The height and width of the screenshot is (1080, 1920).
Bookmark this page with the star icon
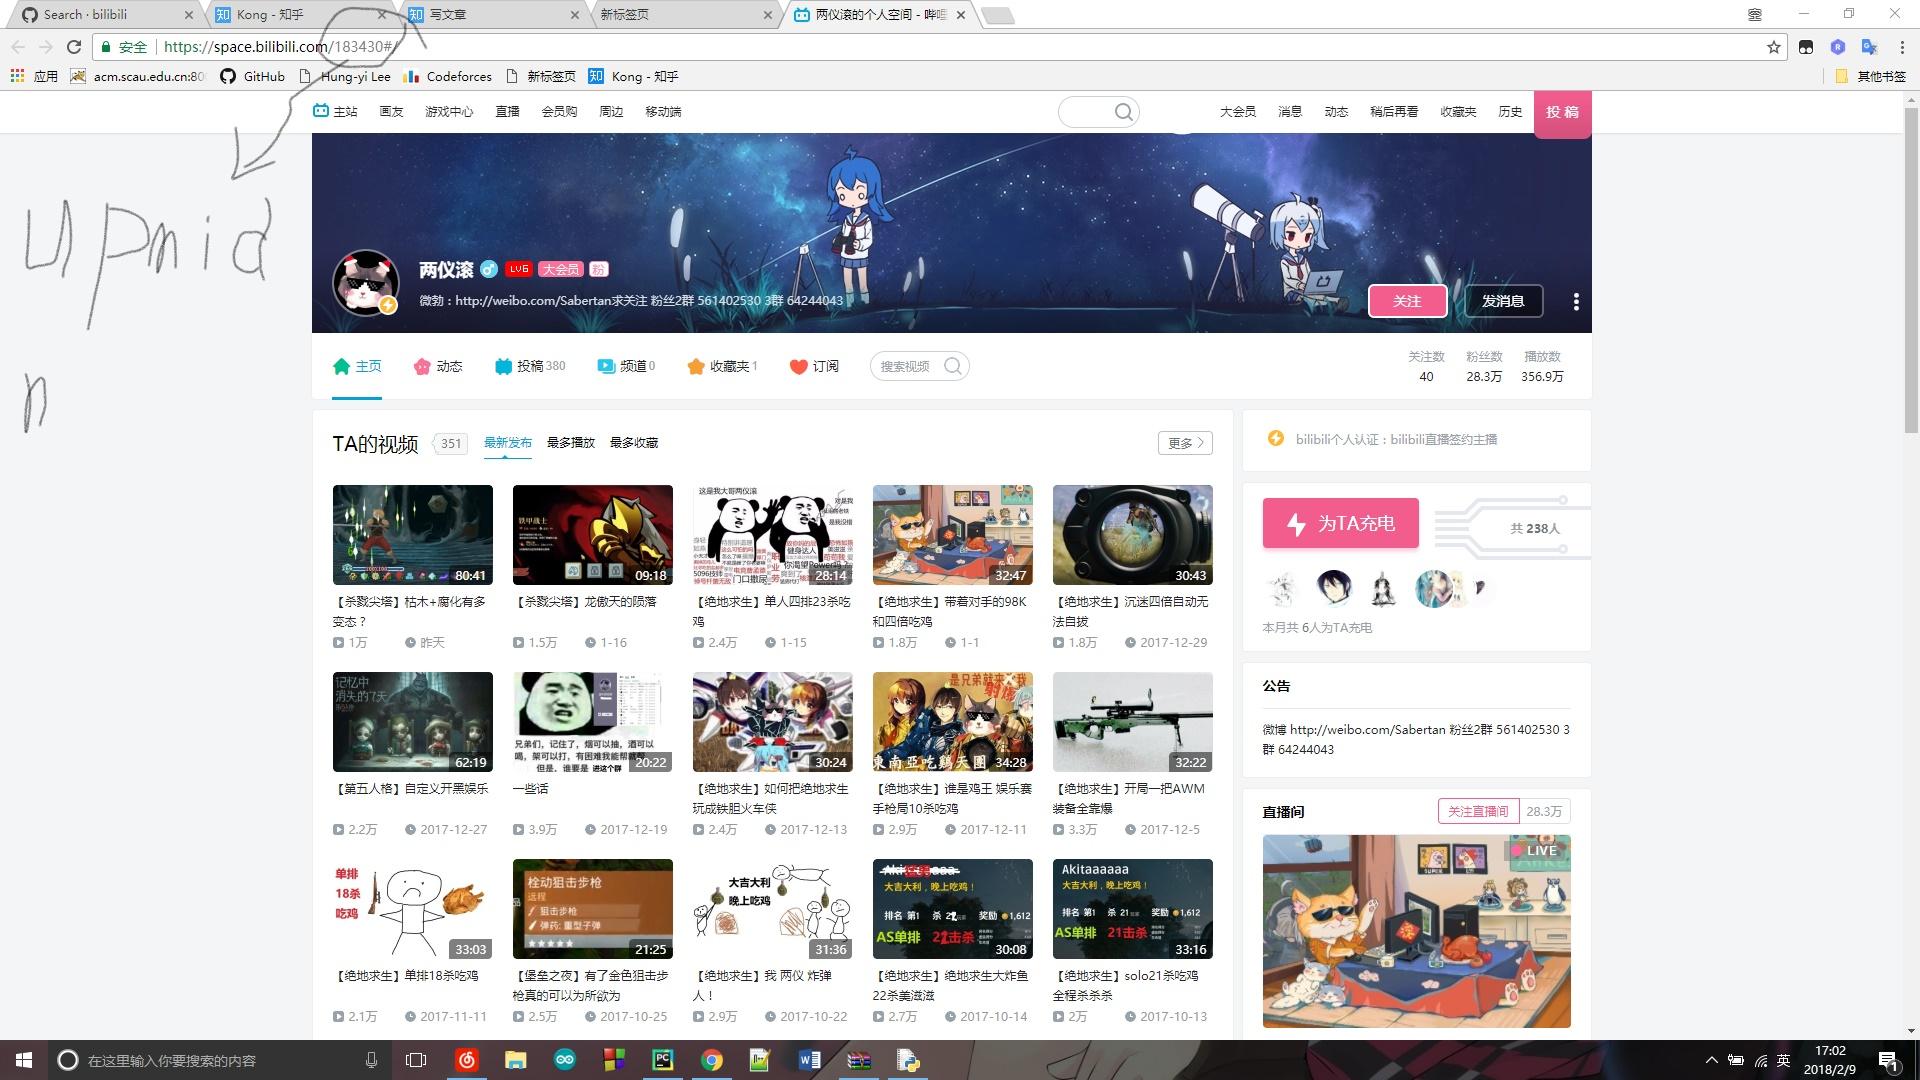click(x=1773, y=47)
